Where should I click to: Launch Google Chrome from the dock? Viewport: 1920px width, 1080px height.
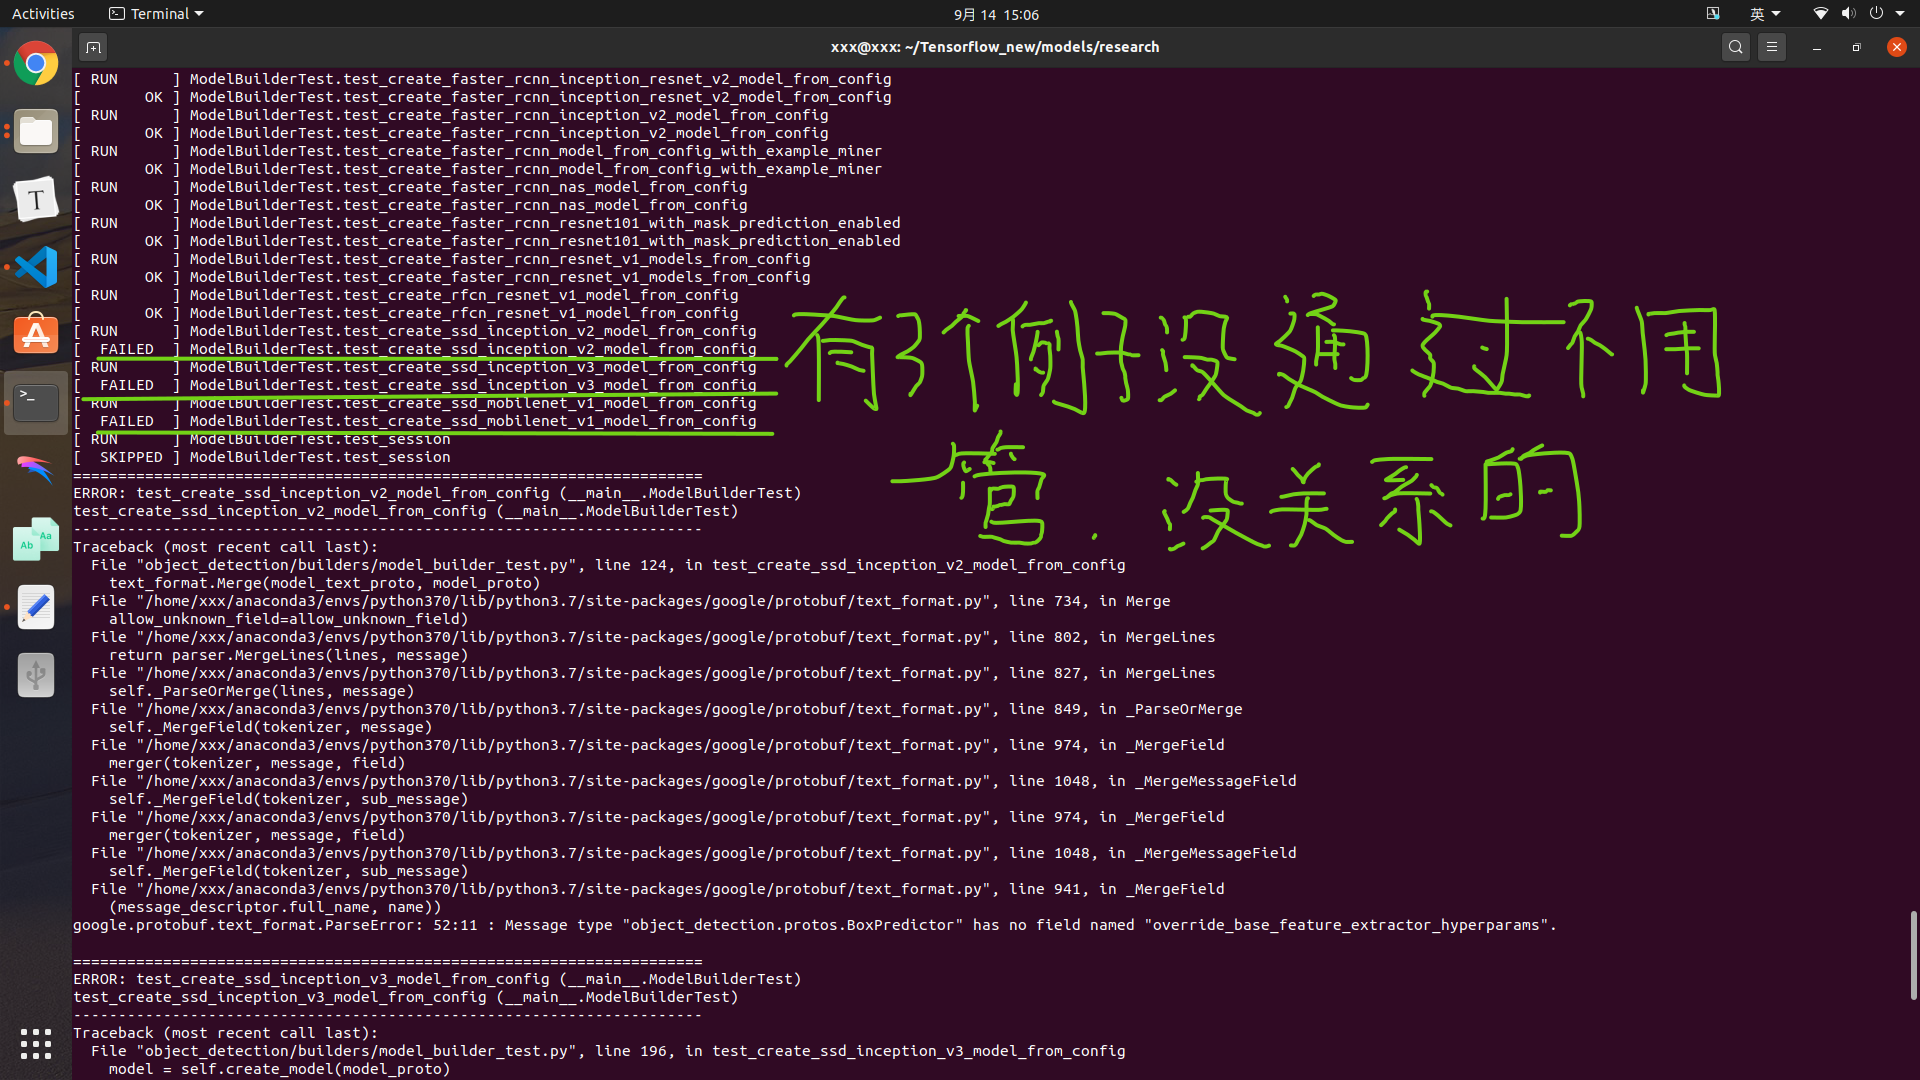coord(36,64)
